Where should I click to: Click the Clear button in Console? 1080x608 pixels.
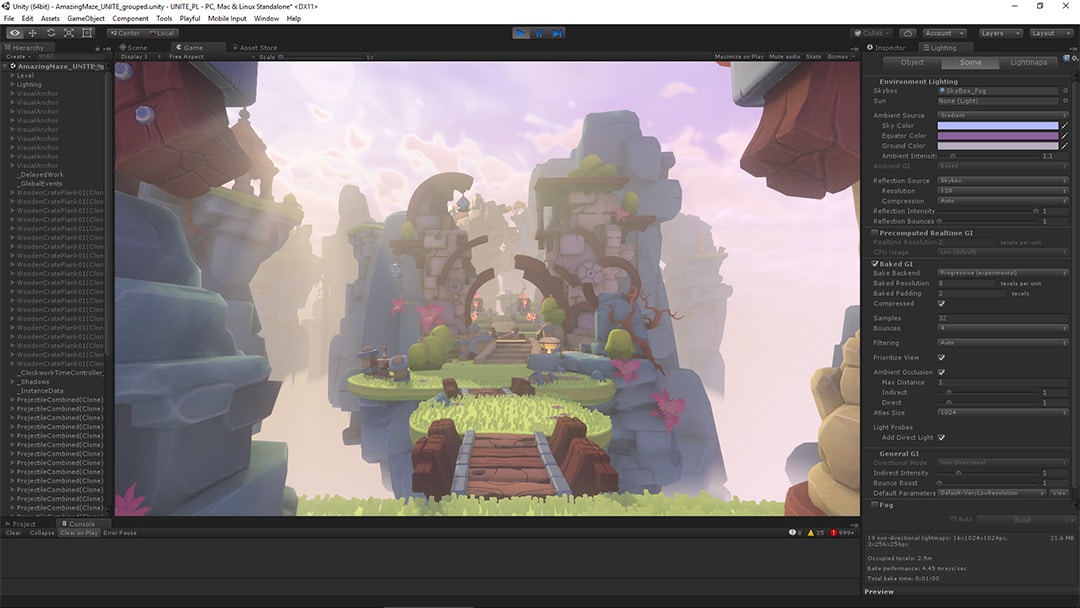[13, 533]
